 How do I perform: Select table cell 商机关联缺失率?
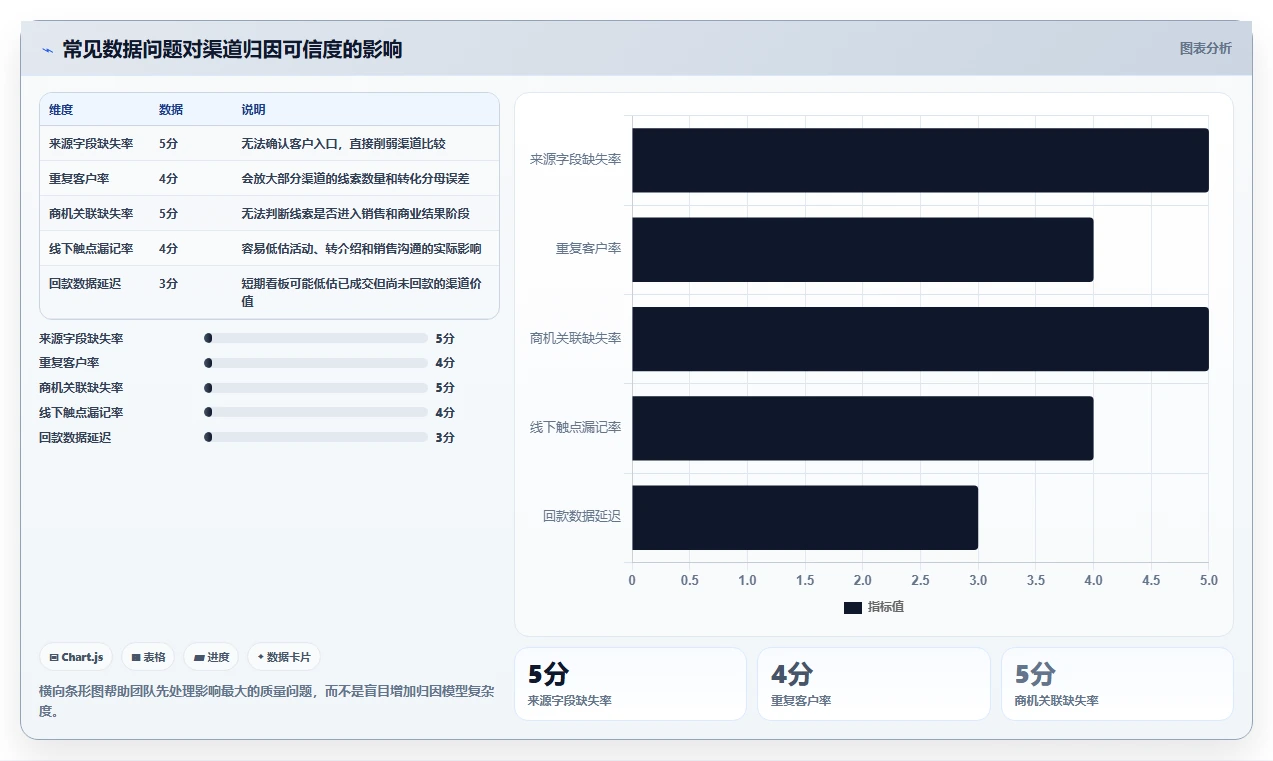(91, 214)
